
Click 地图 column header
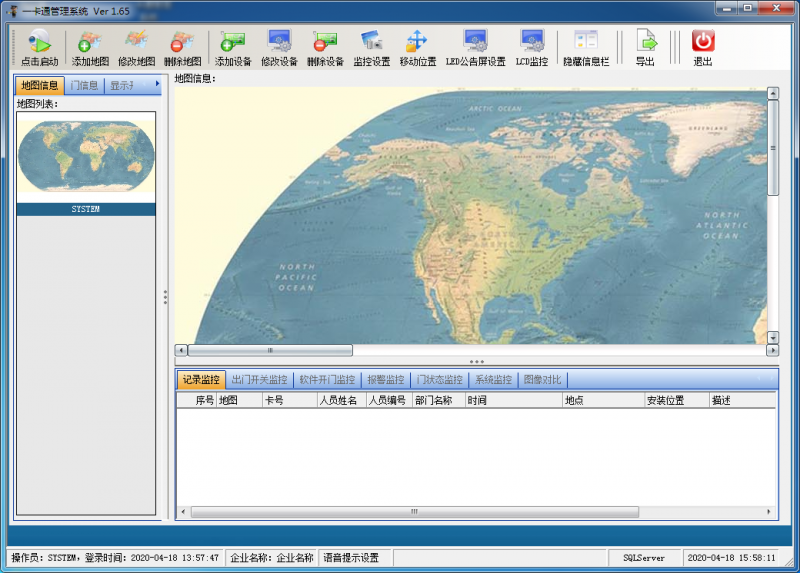click(x=239, y=400)
